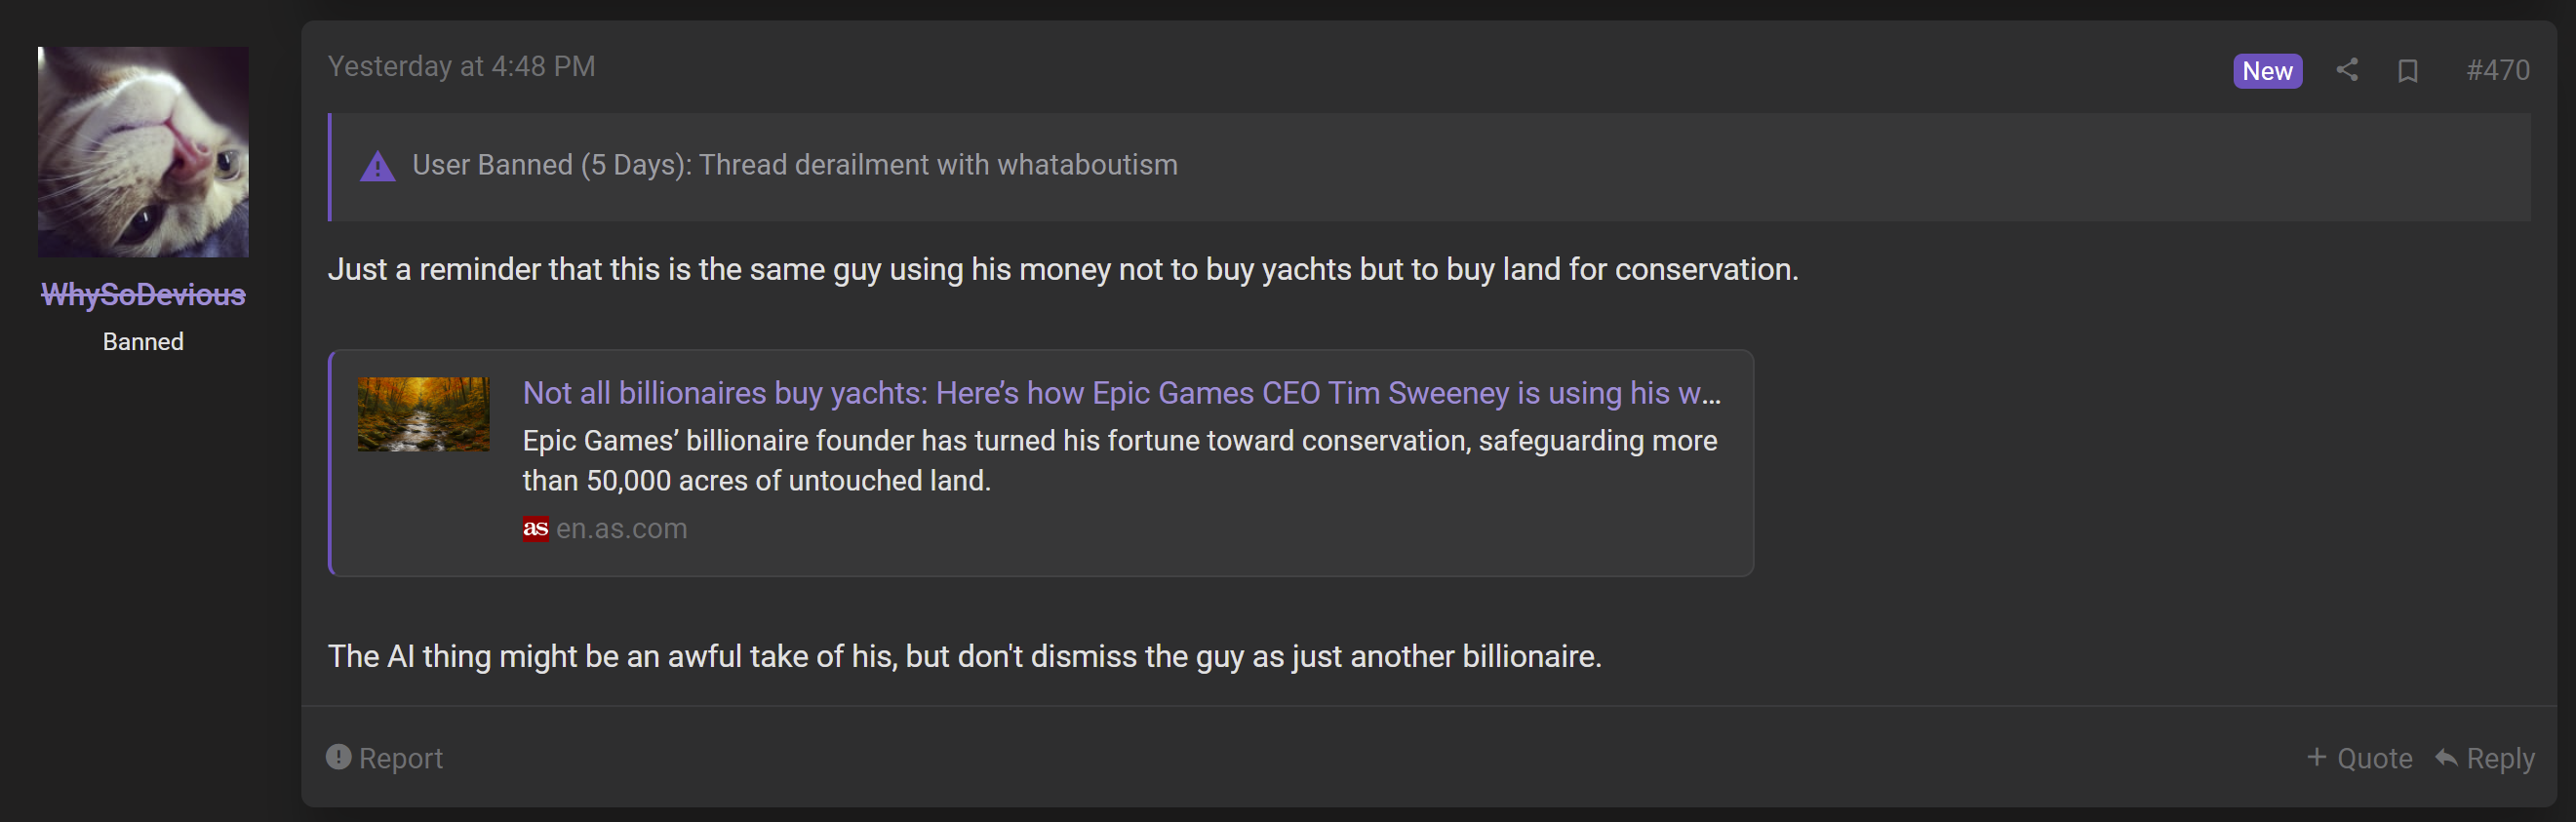
Task: Click the Reply button
Action: point(2485,758)
